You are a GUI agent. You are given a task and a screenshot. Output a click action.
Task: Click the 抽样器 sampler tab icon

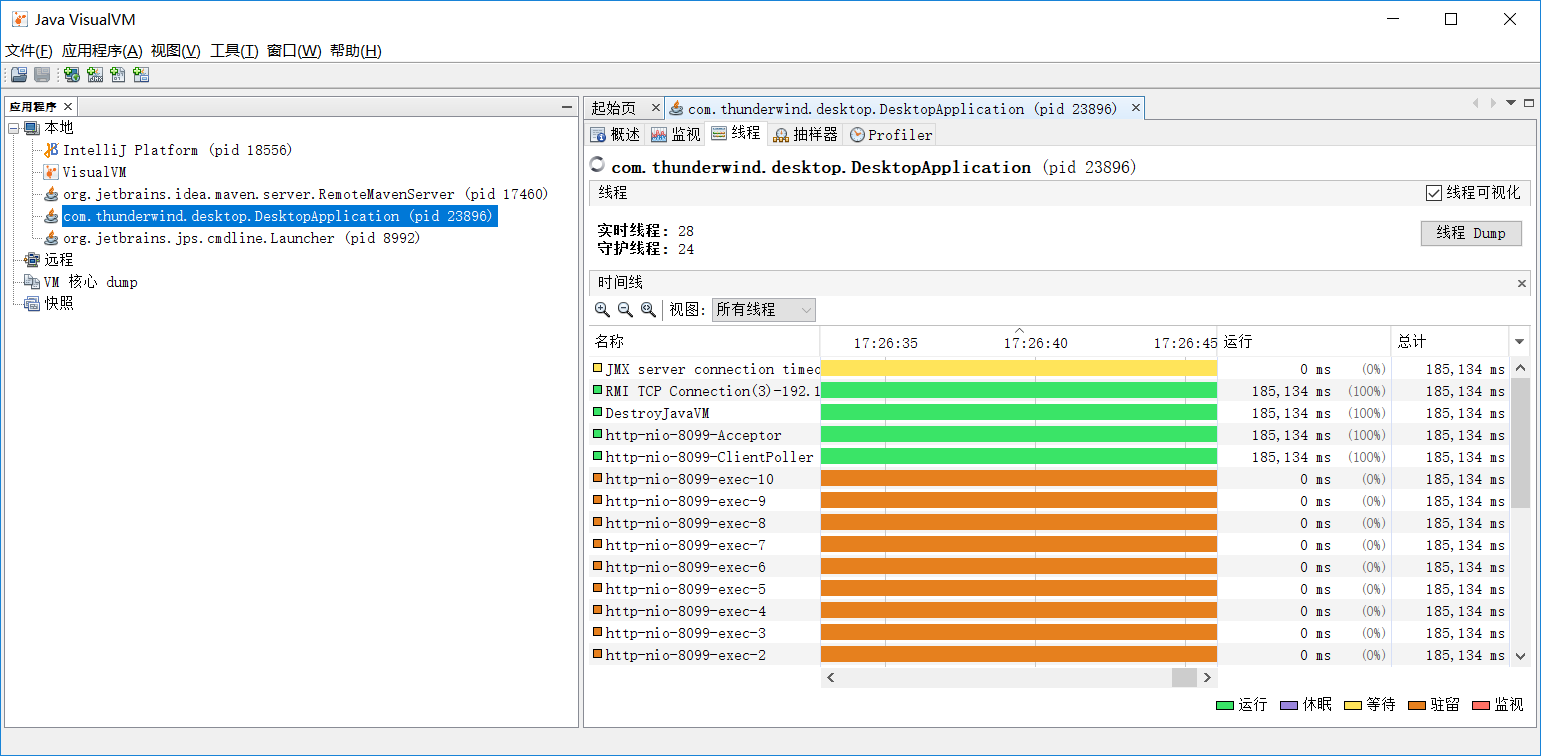click(x=781, y=135)
